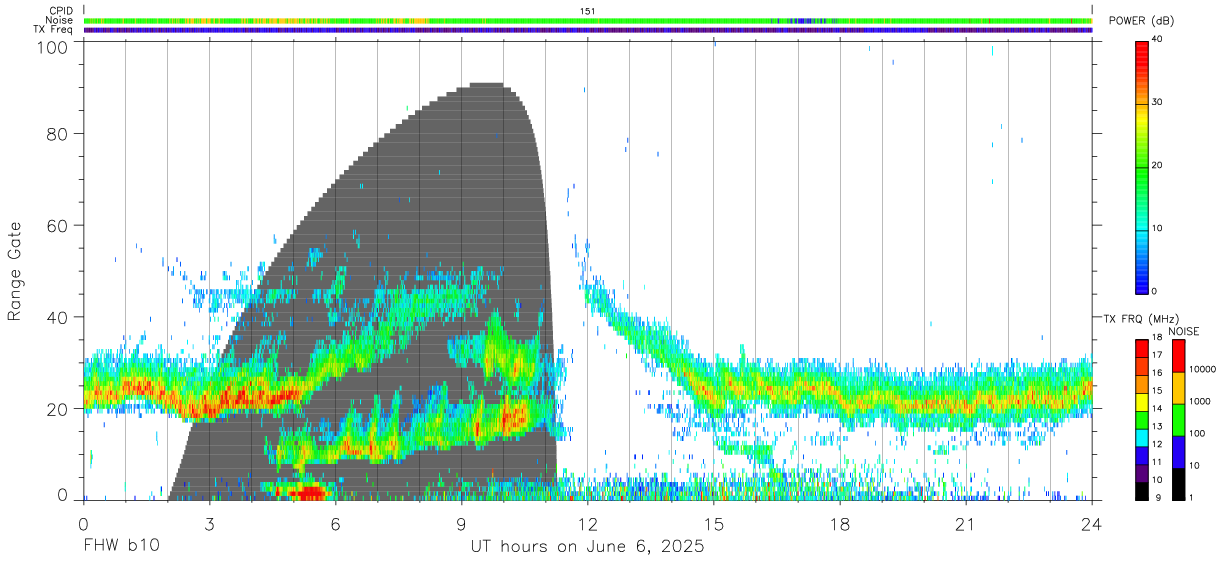This screenshot has height=567, width=1228.
Task: Click the x-axis tick label '24'
Action: [1092, 524]
